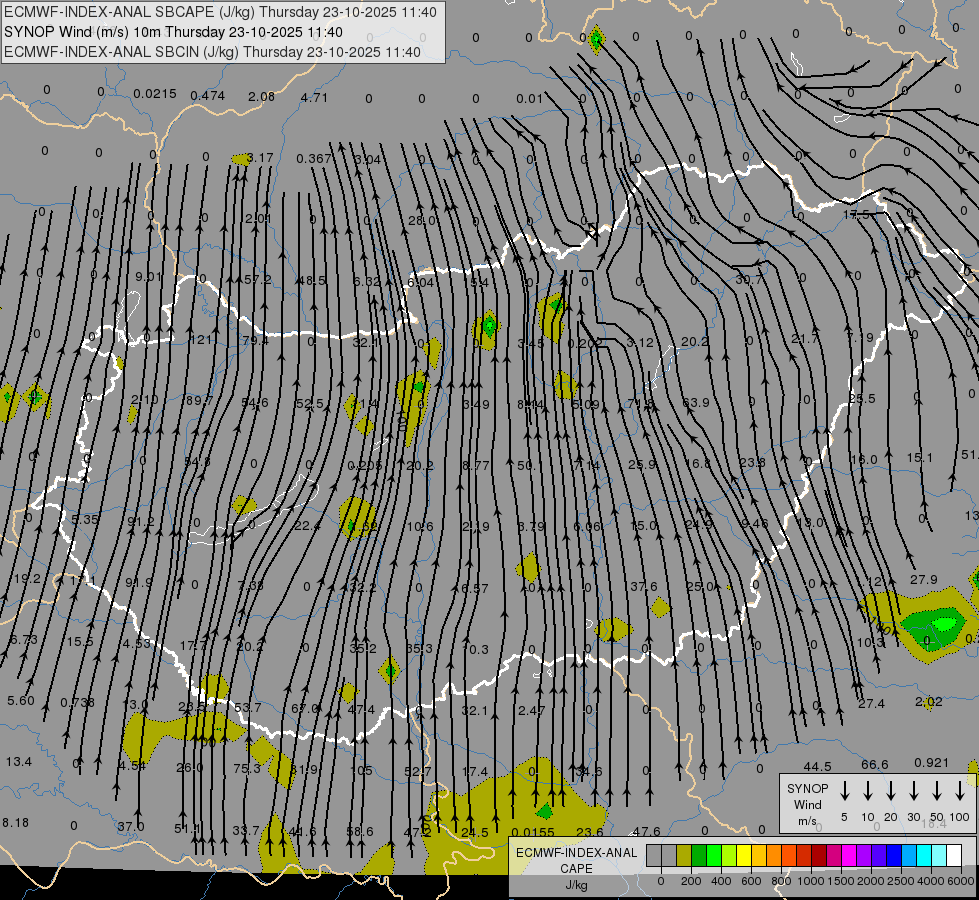979x900 pixels.
Task: Click the 66.6 value on the map
Action: click(875, 764)
